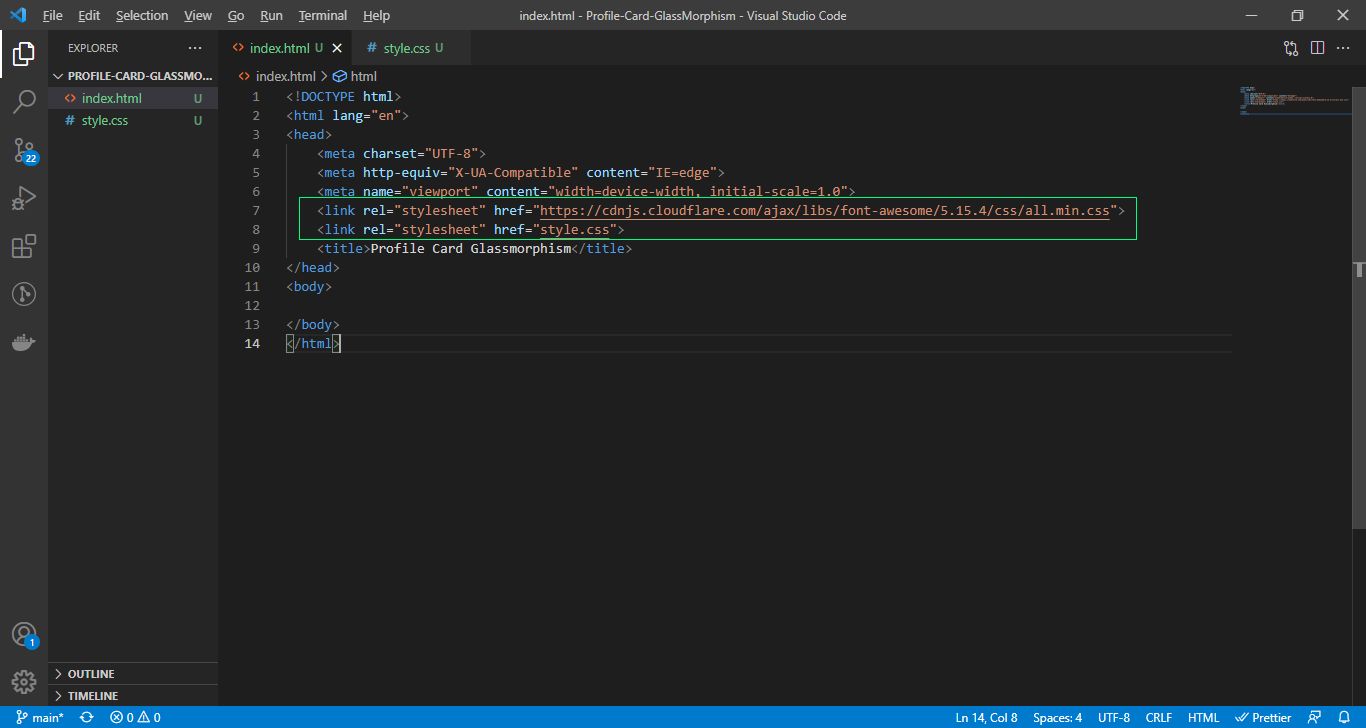Click the open changes compare icon

click(1291, 48)
